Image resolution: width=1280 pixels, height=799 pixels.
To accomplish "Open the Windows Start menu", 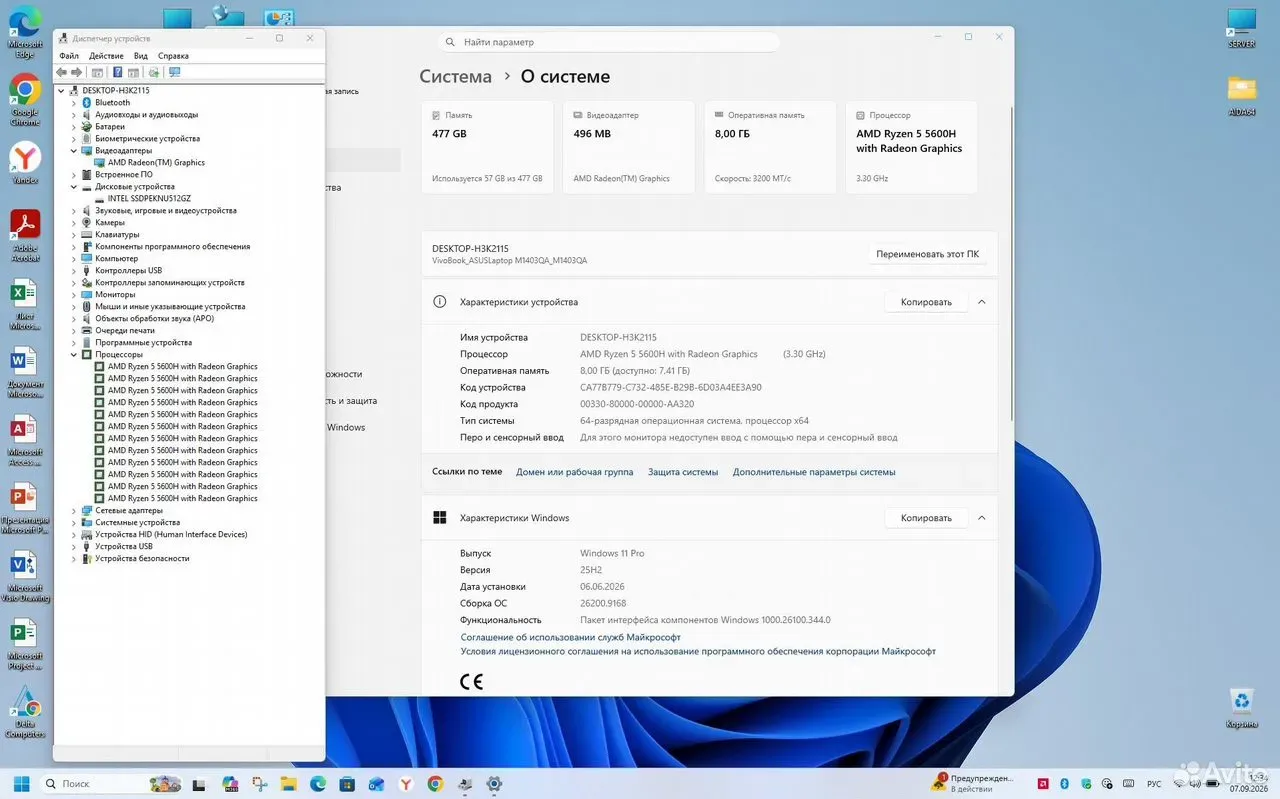I will coord(22,784).
